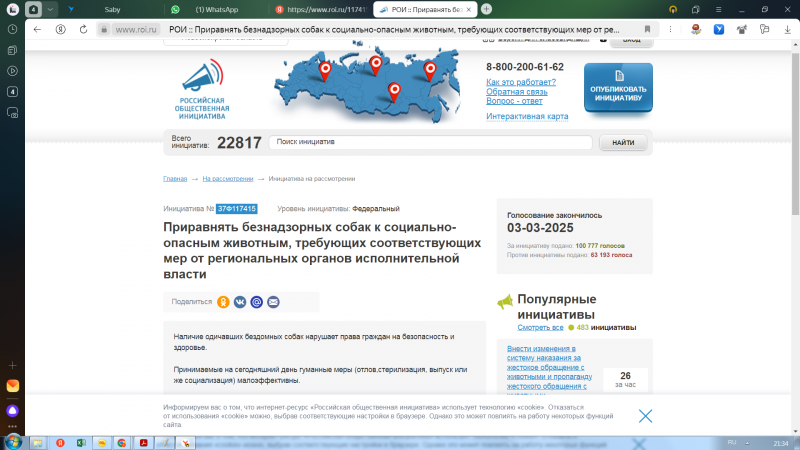The height and width of the screenshot is (450, 800).
Task: Open the Windows Start menu
Action: [x=13, y=441]
